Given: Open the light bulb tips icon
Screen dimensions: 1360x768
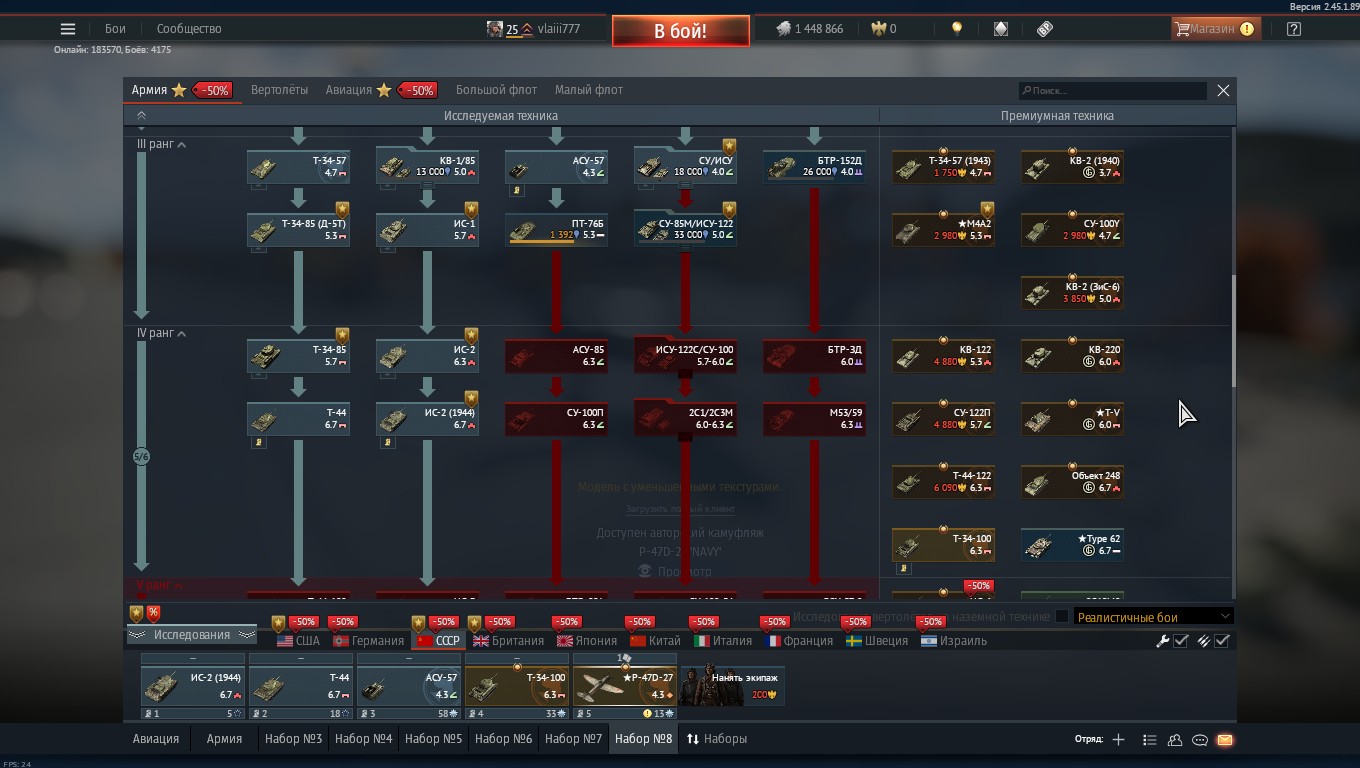Looking at the screenshot, I should tap(957, 29).
